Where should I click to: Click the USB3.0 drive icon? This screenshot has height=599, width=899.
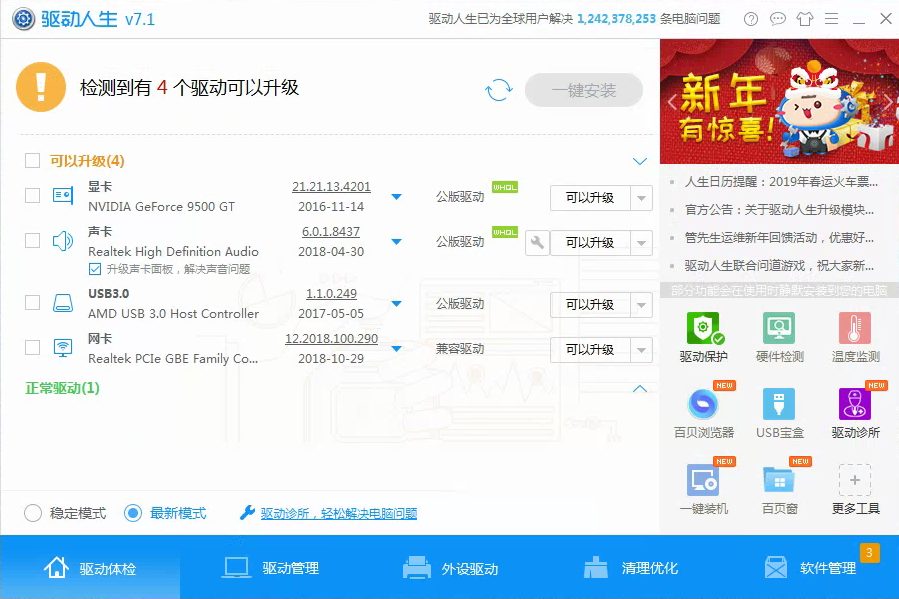pos(62,303)
